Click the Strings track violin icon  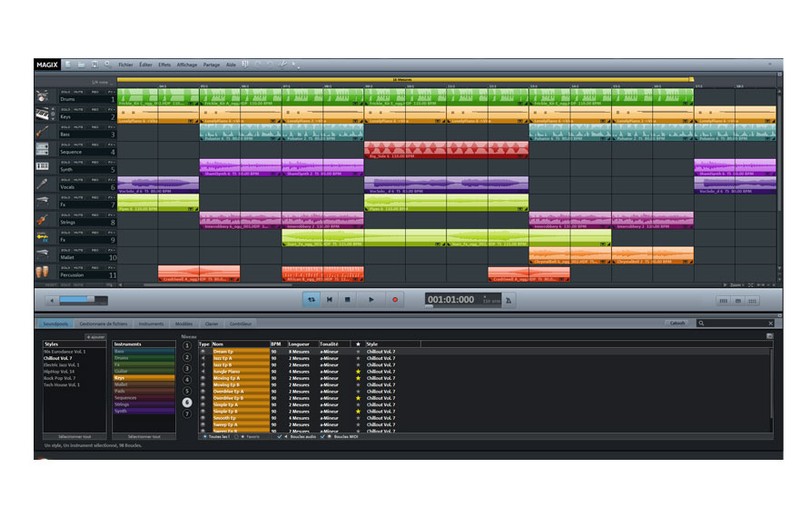click(x=43, y=219)
